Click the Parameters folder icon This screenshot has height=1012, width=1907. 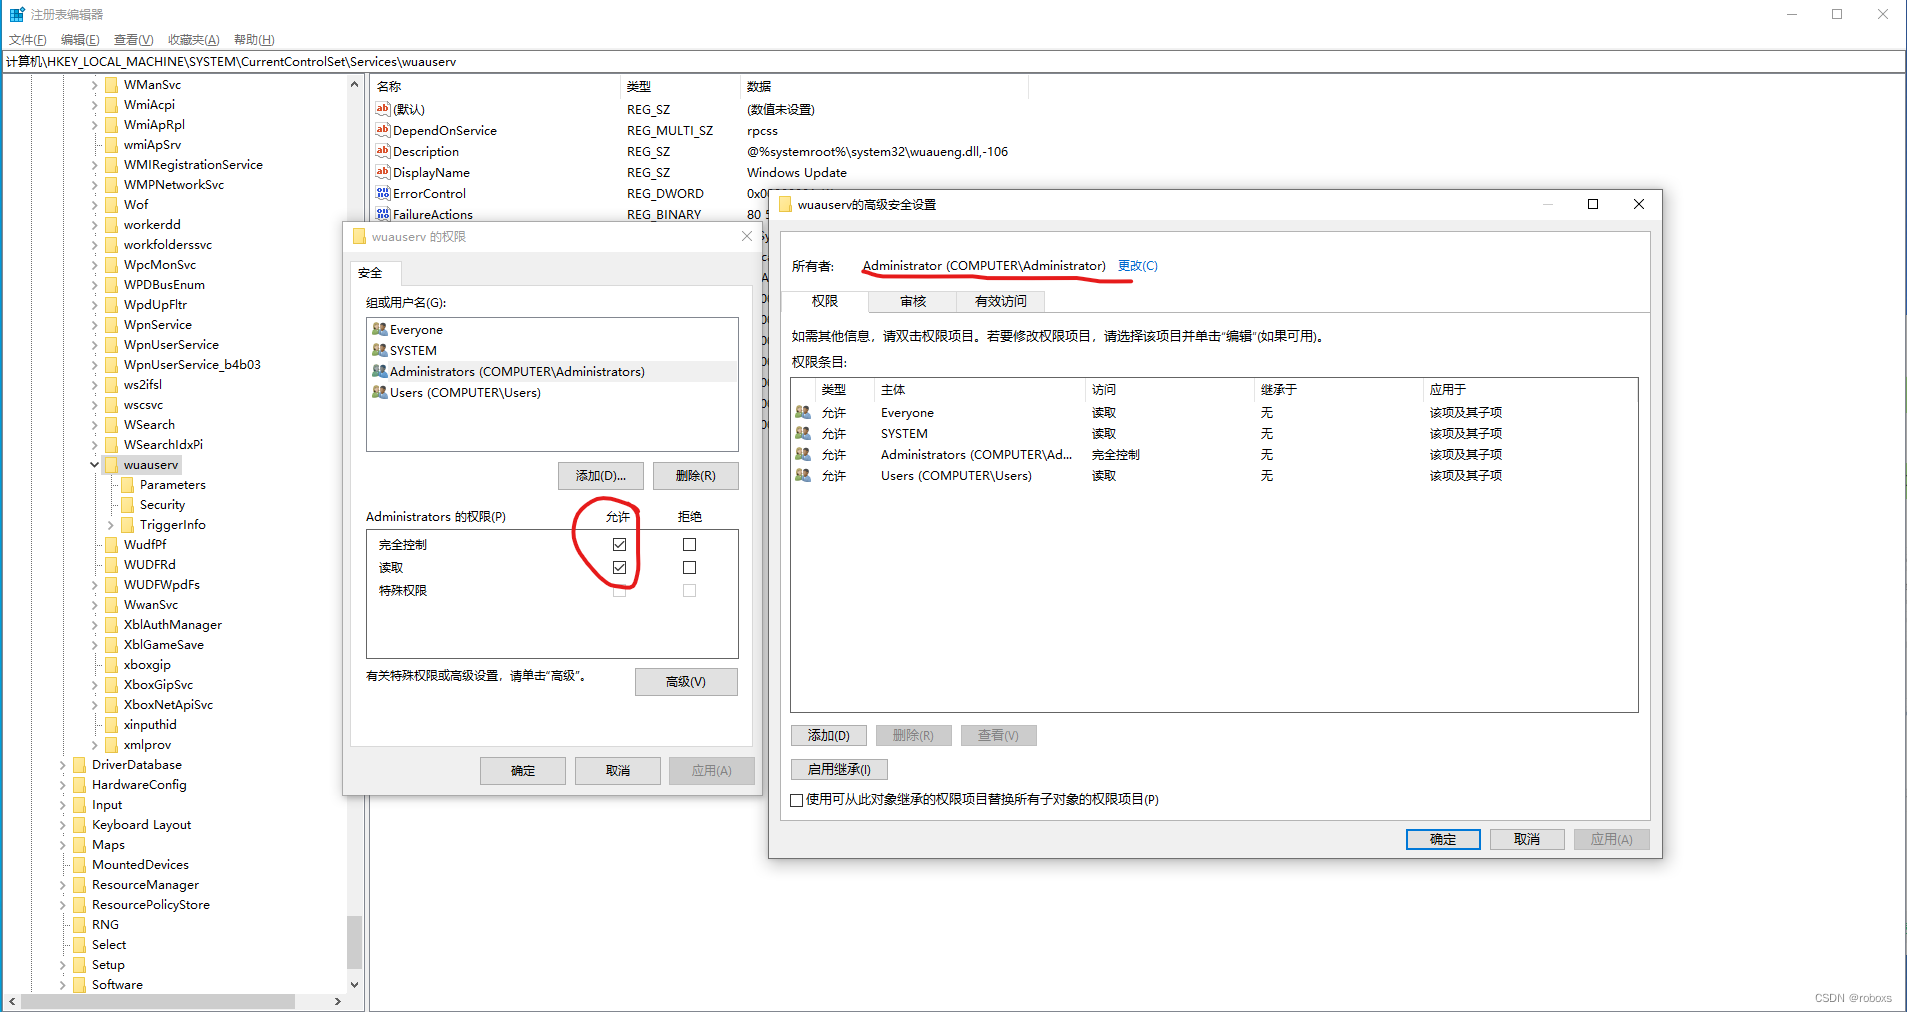tap(127, 485)
